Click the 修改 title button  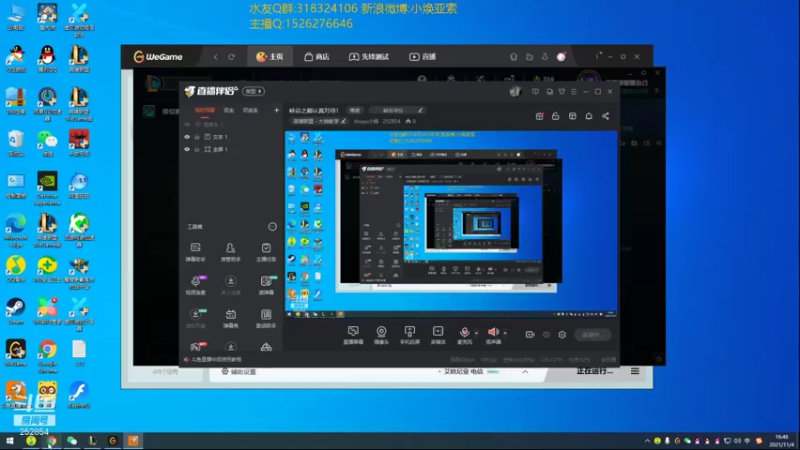[x=355, y=110]
